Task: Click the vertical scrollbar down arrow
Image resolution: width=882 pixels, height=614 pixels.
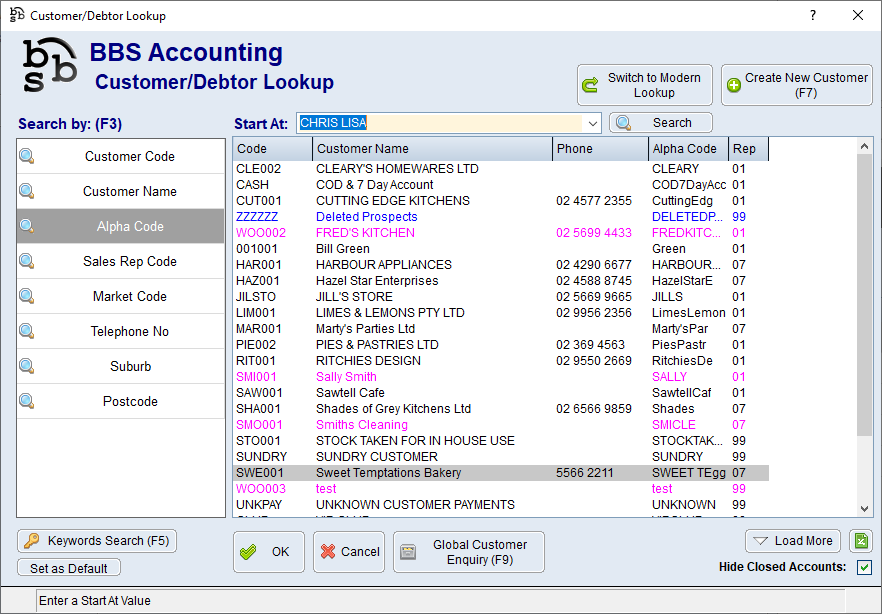Action: tap(866, 509)
